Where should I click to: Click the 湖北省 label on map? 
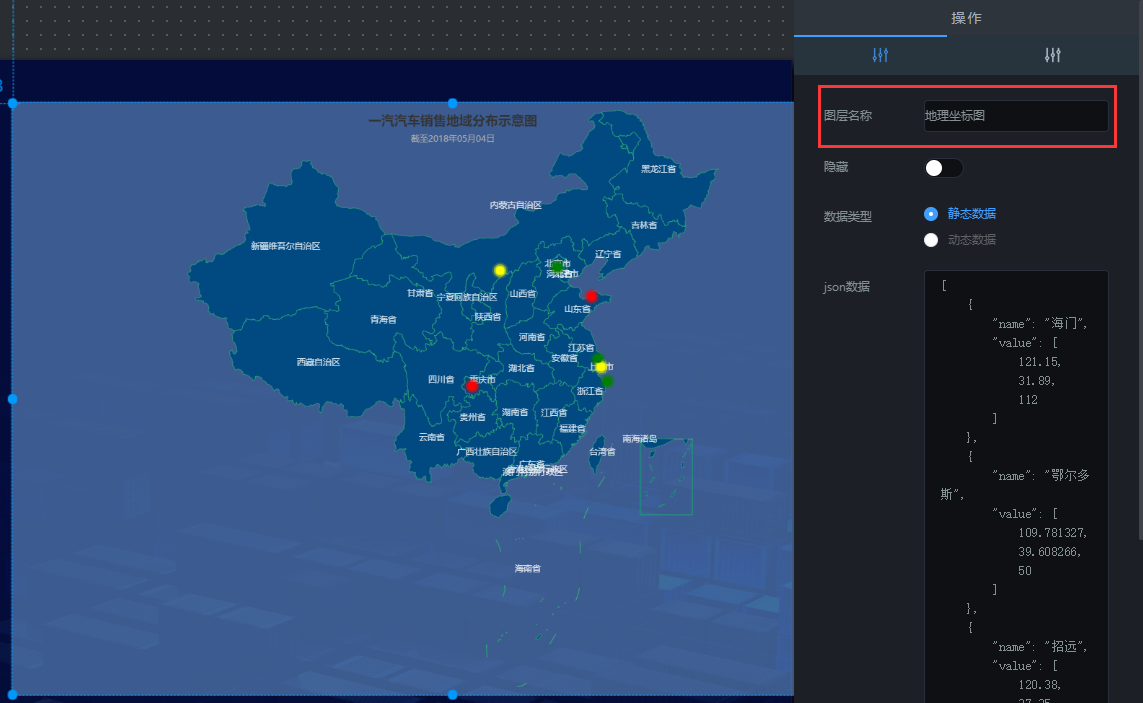(521, 368)
